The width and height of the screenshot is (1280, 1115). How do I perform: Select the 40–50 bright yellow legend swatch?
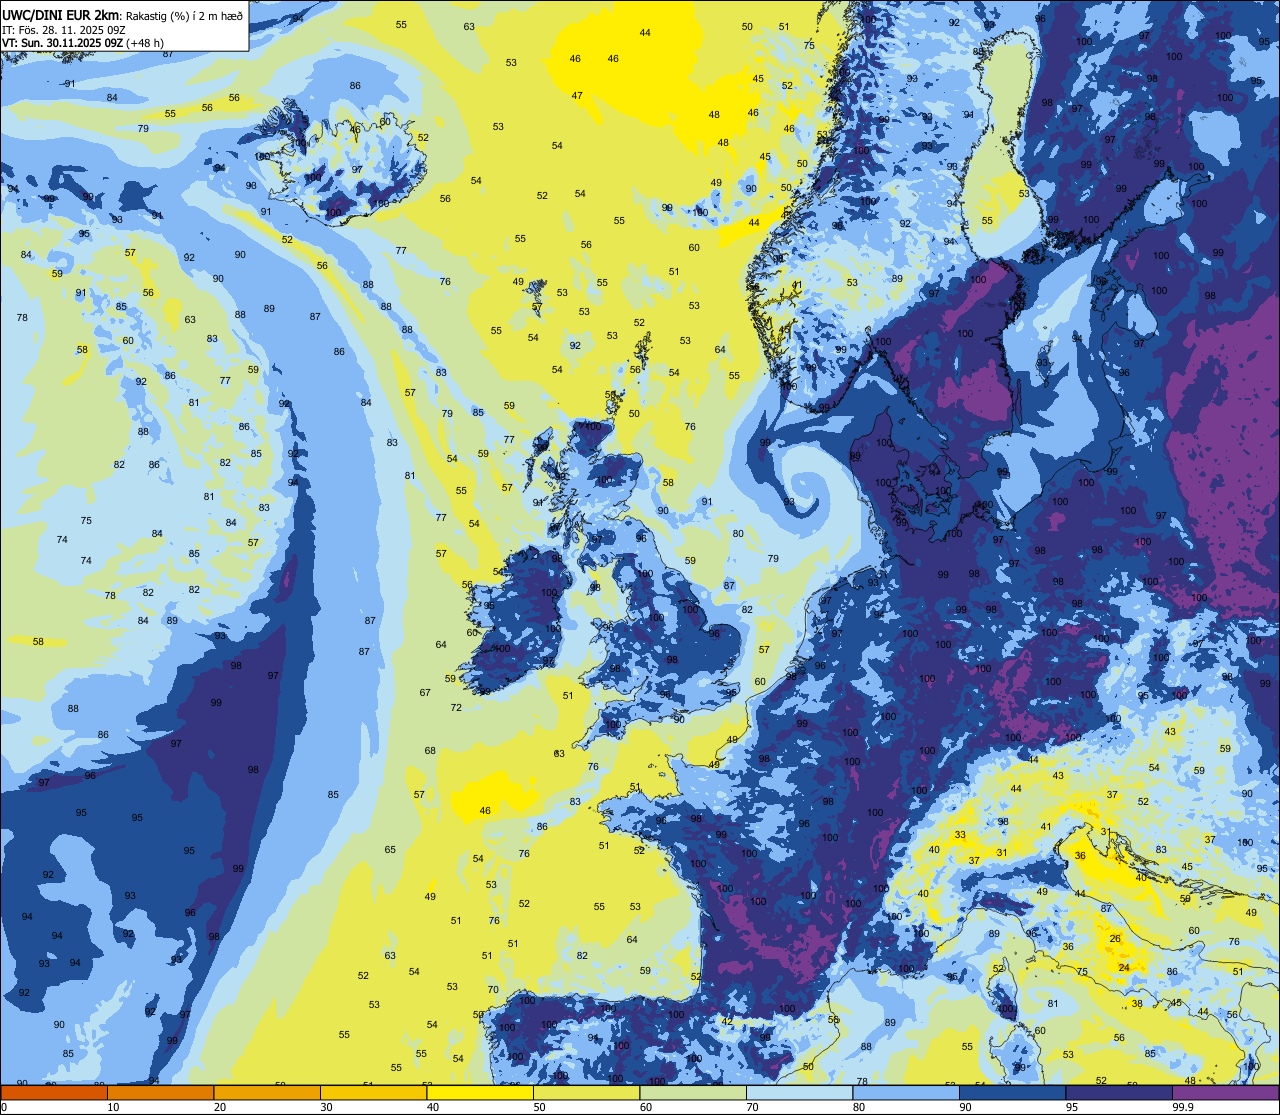pos(480,1093)
